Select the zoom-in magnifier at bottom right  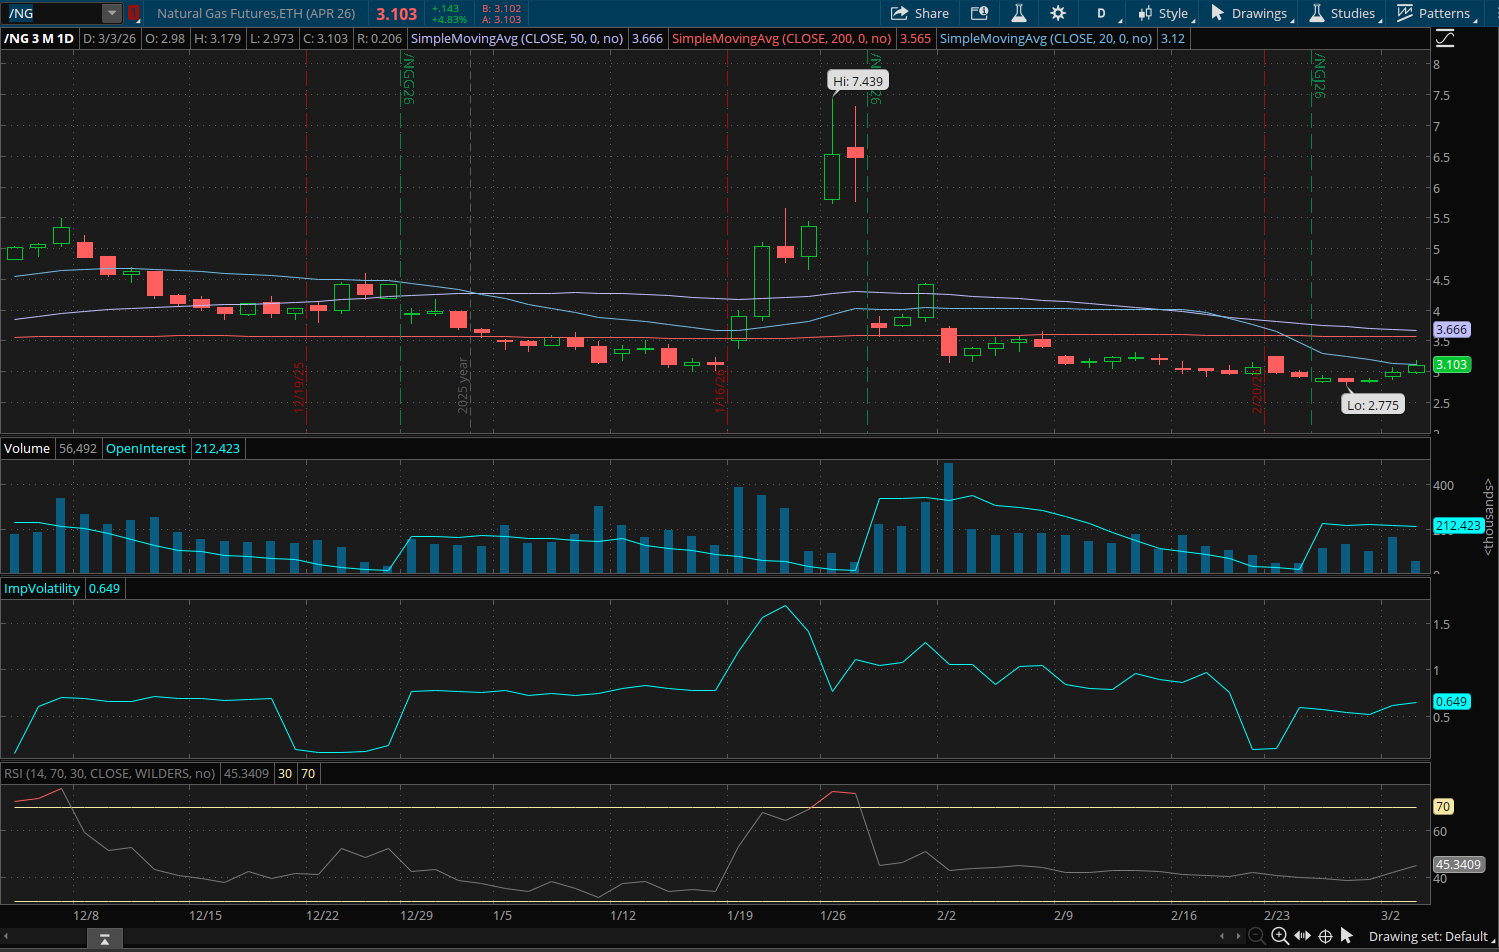pos(1280,936)
